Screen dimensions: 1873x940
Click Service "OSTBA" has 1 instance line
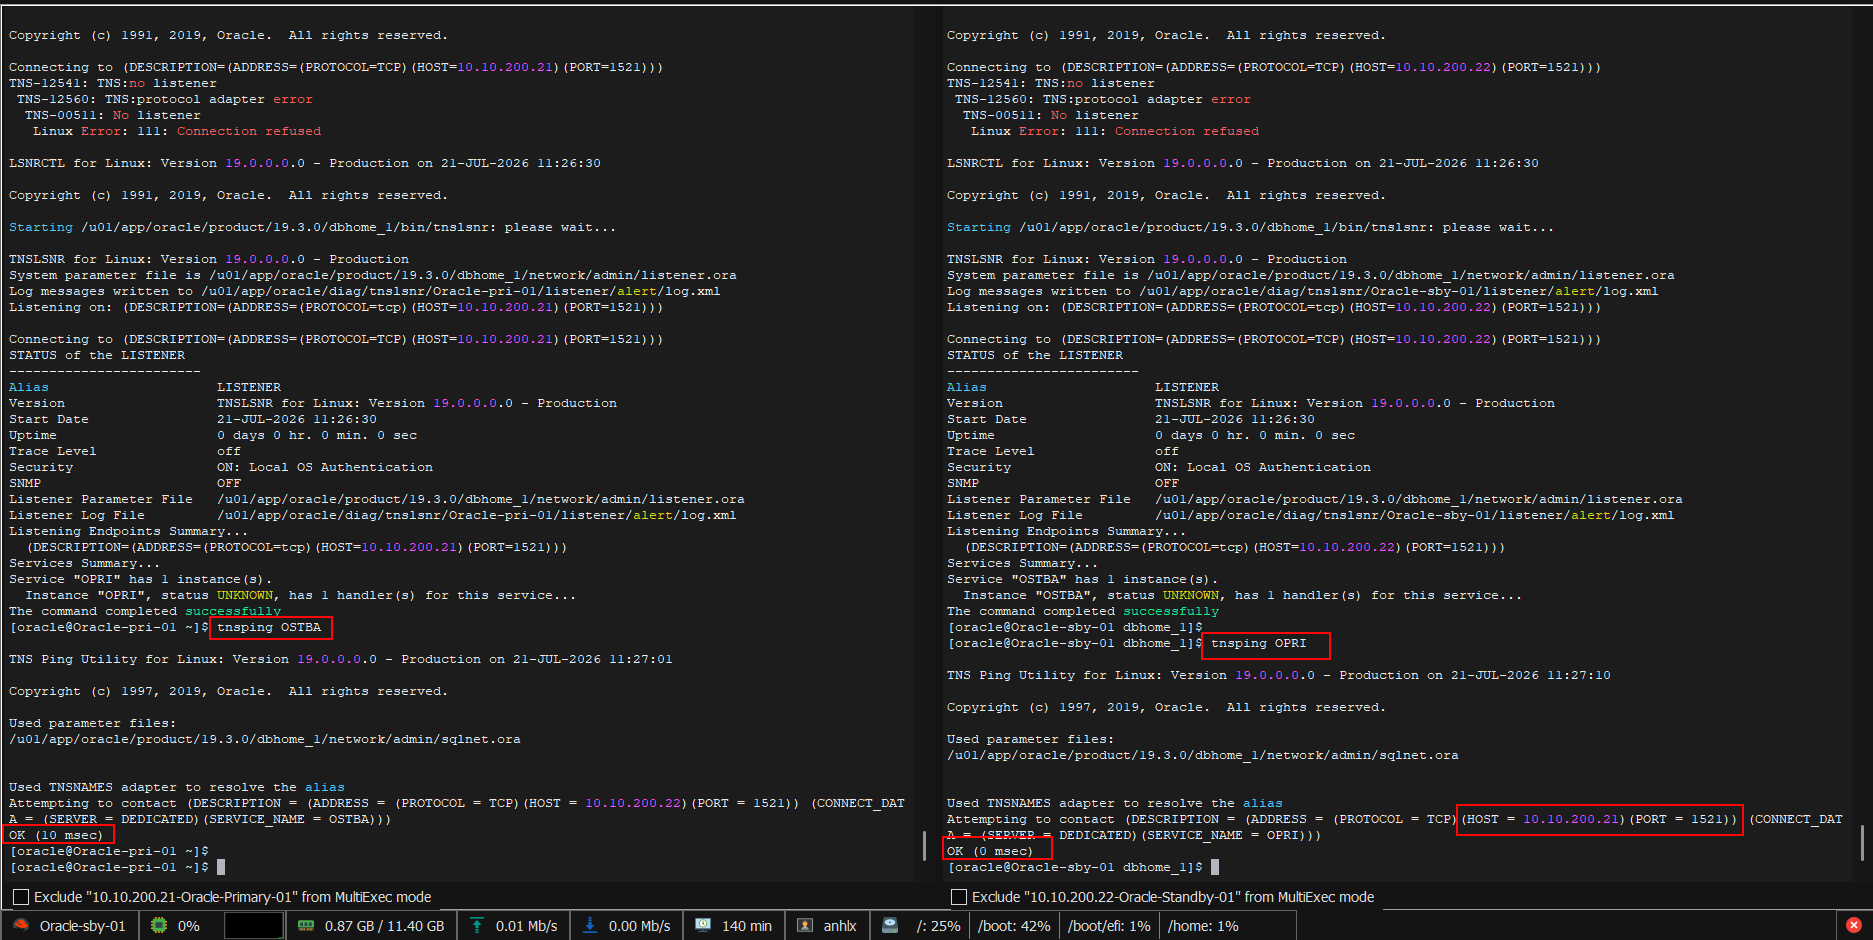coord(1083,579)
